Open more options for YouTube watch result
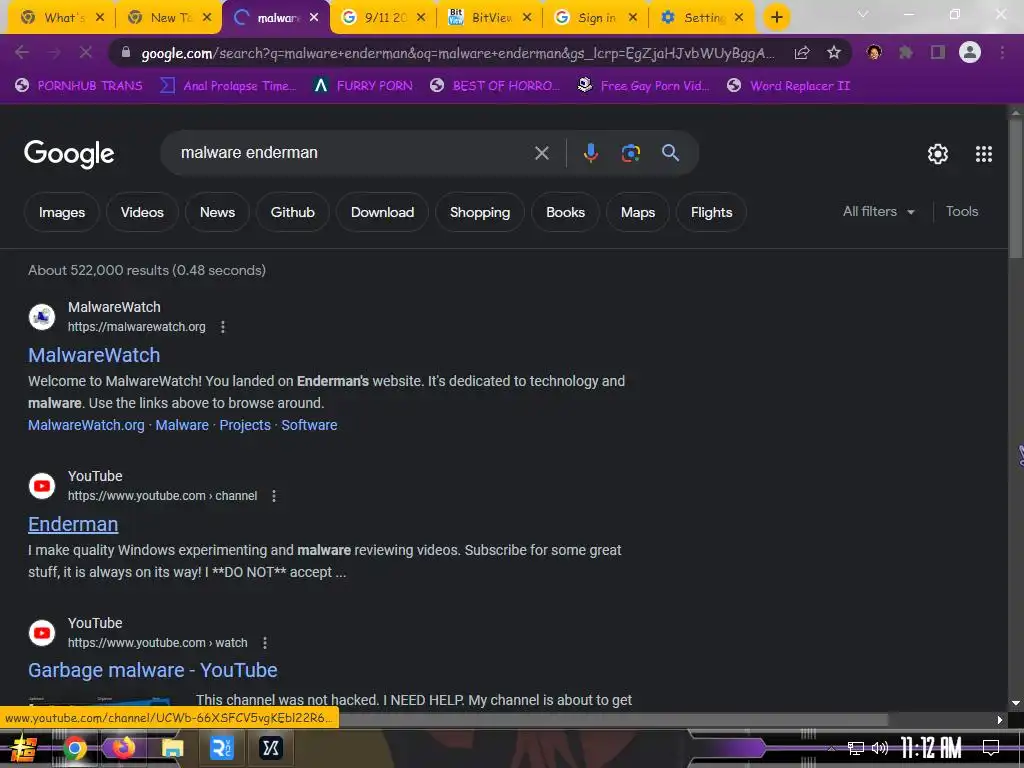The image size is (1024, 768). (264, 643)
